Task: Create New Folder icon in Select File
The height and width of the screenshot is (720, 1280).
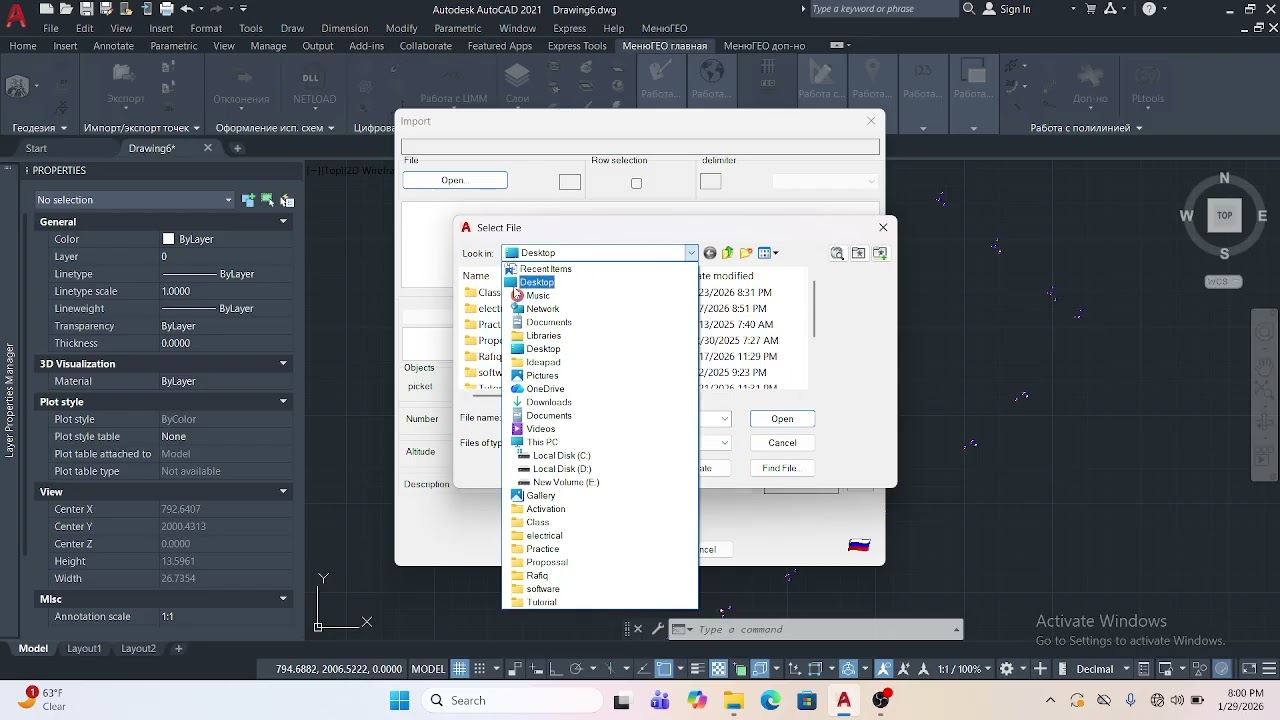Action: pos(746,253)
